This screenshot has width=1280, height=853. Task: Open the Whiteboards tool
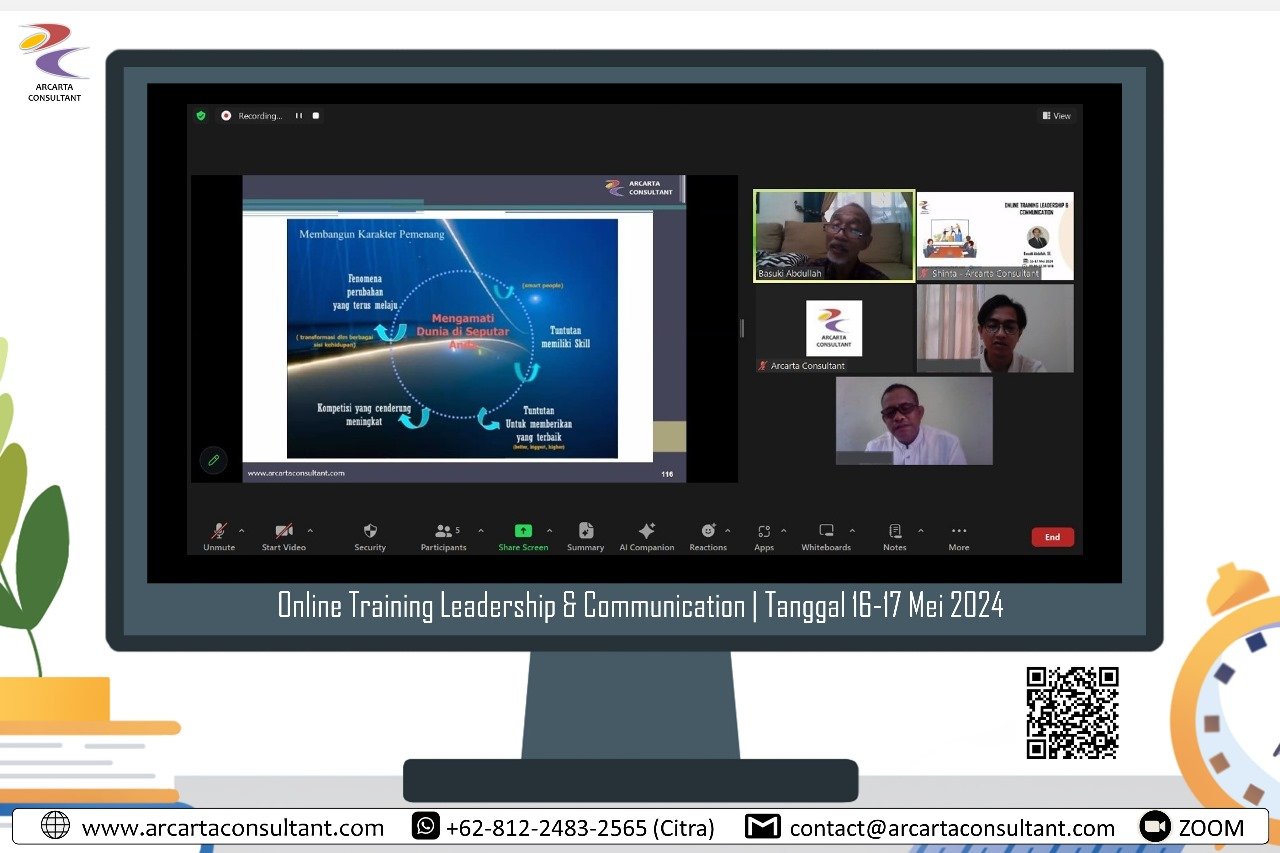(826, 531)
